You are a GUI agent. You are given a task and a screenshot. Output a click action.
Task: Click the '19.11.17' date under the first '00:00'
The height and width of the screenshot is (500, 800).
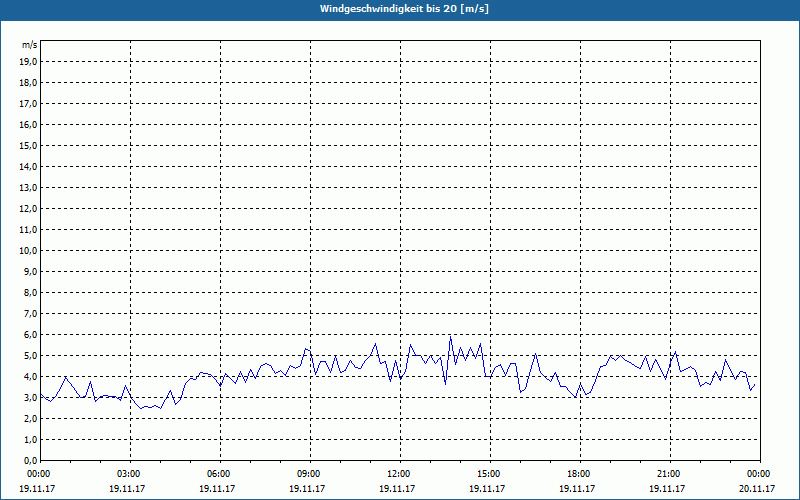tap(37, 488)
